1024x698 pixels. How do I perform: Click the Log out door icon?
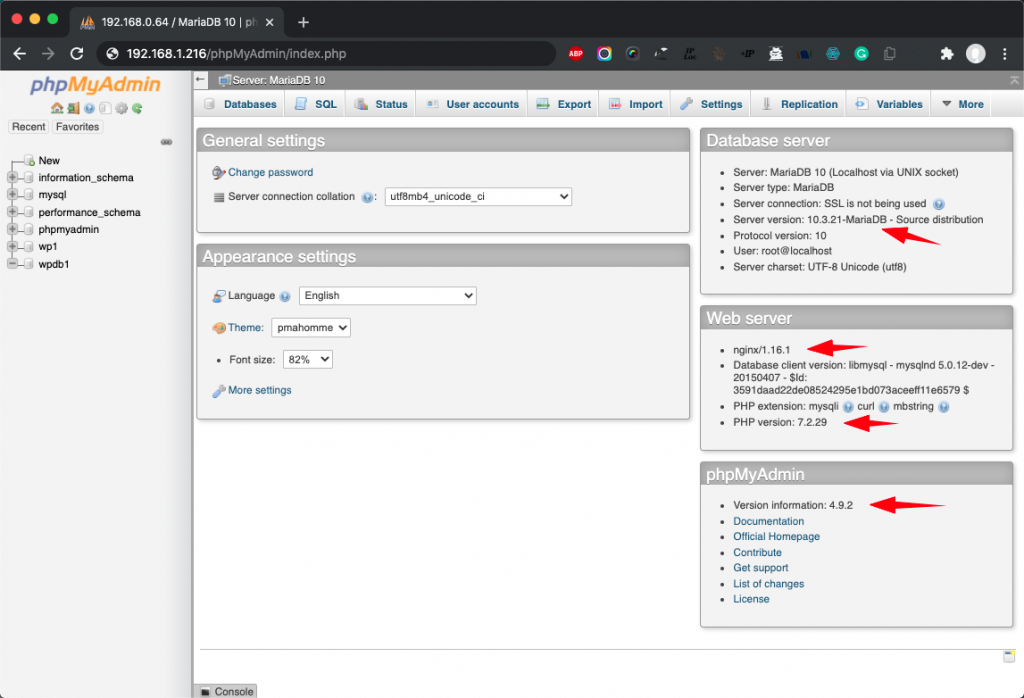pos(73,108)
